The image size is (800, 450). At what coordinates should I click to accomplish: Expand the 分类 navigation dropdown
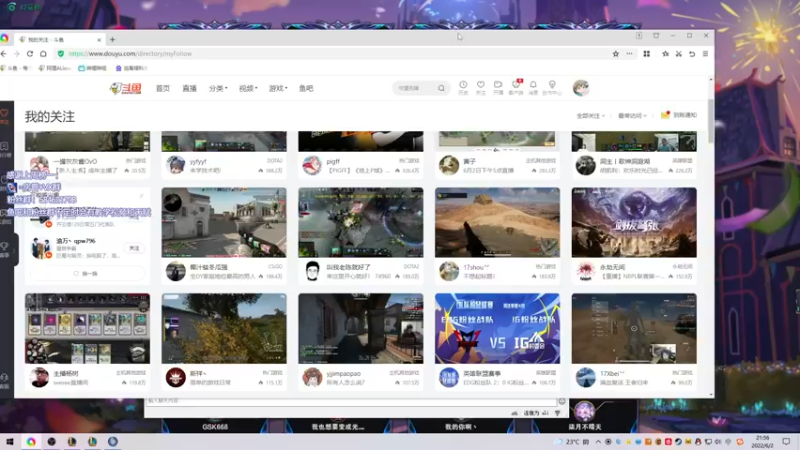coord(218,88)
